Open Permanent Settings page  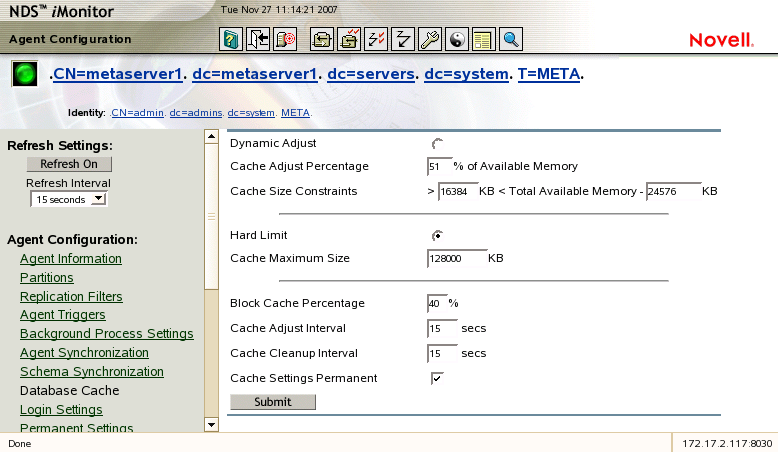point(76,427)
